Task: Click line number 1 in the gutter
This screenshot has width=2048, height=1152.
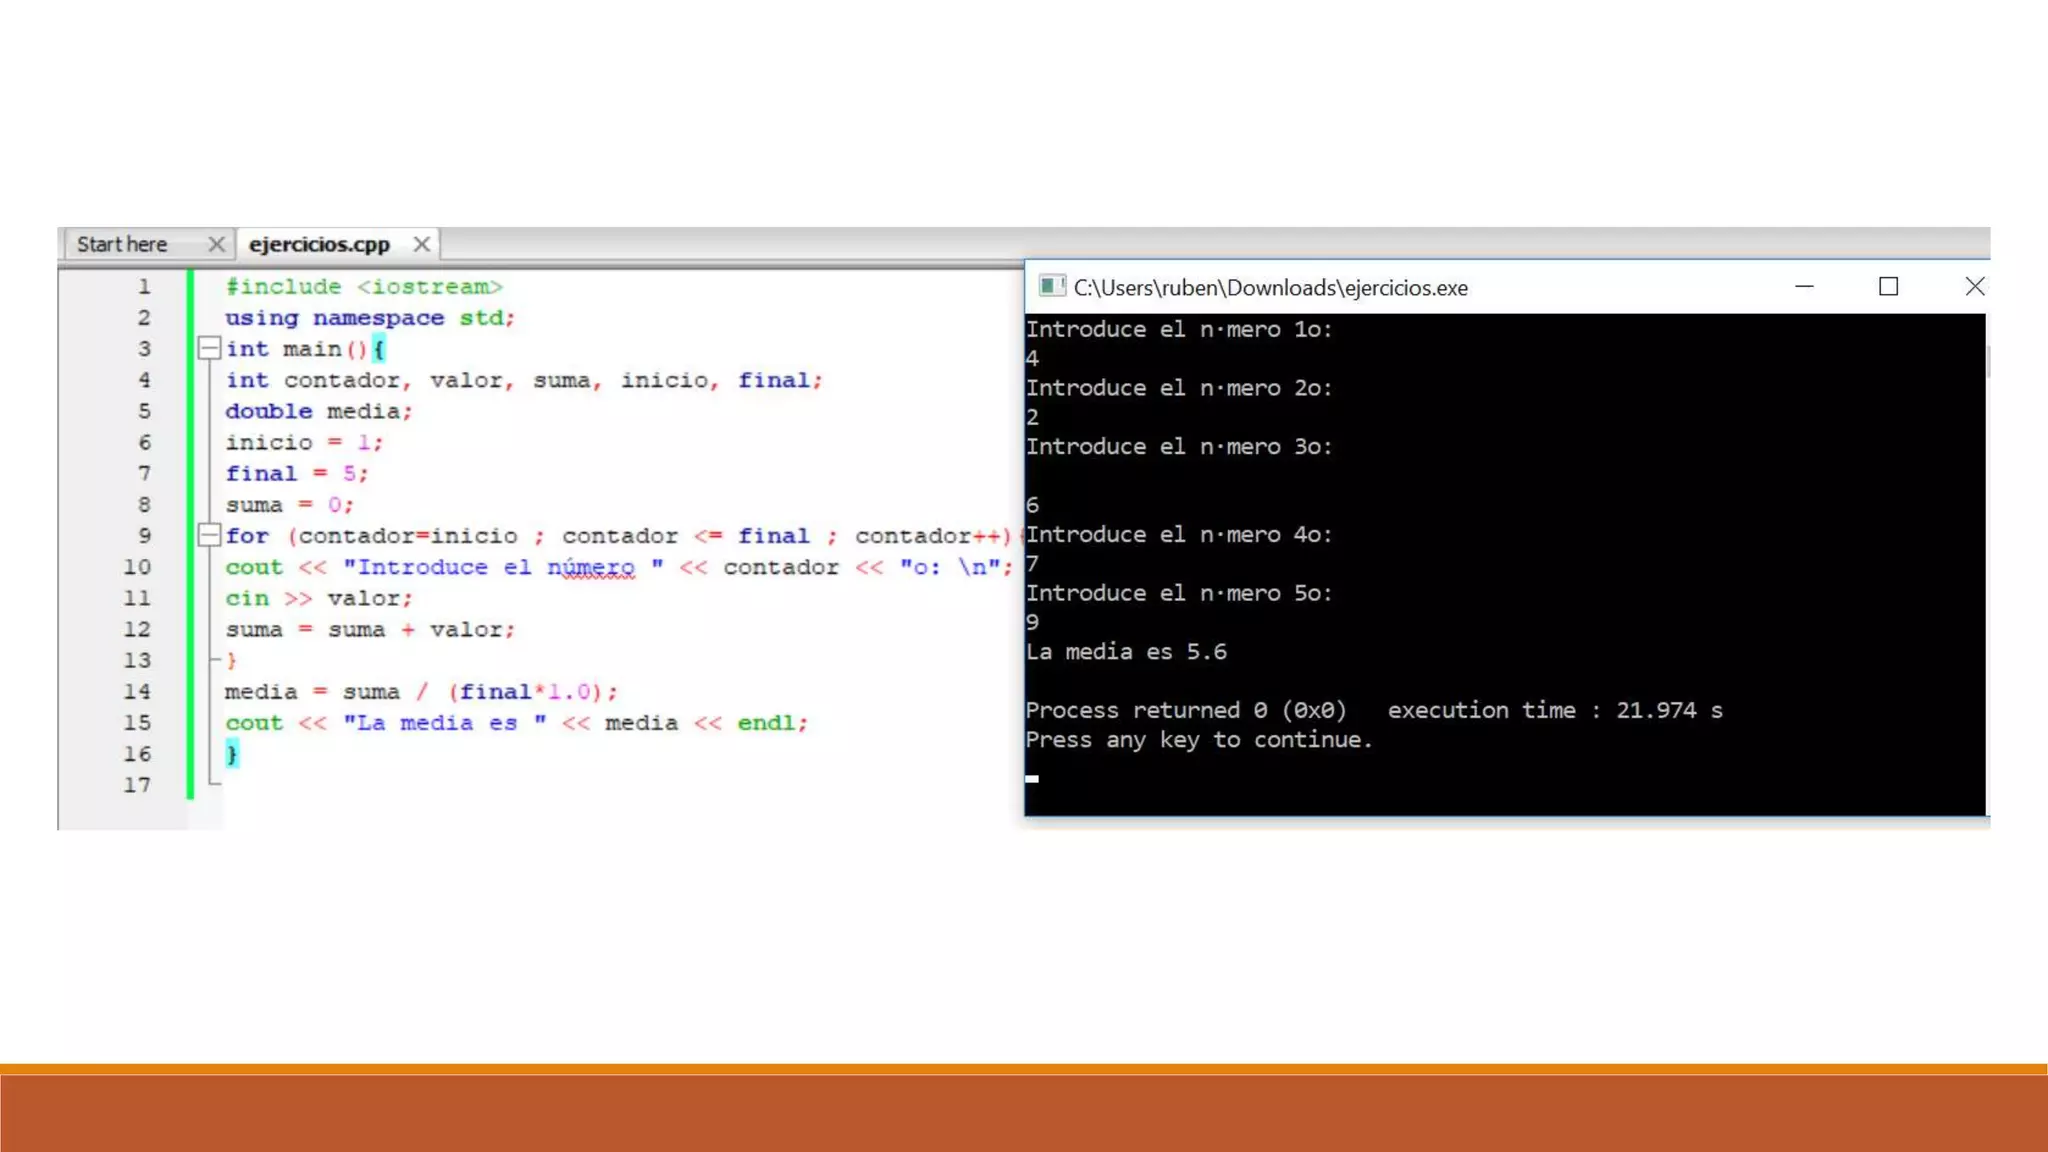Action: click(144, 287)
